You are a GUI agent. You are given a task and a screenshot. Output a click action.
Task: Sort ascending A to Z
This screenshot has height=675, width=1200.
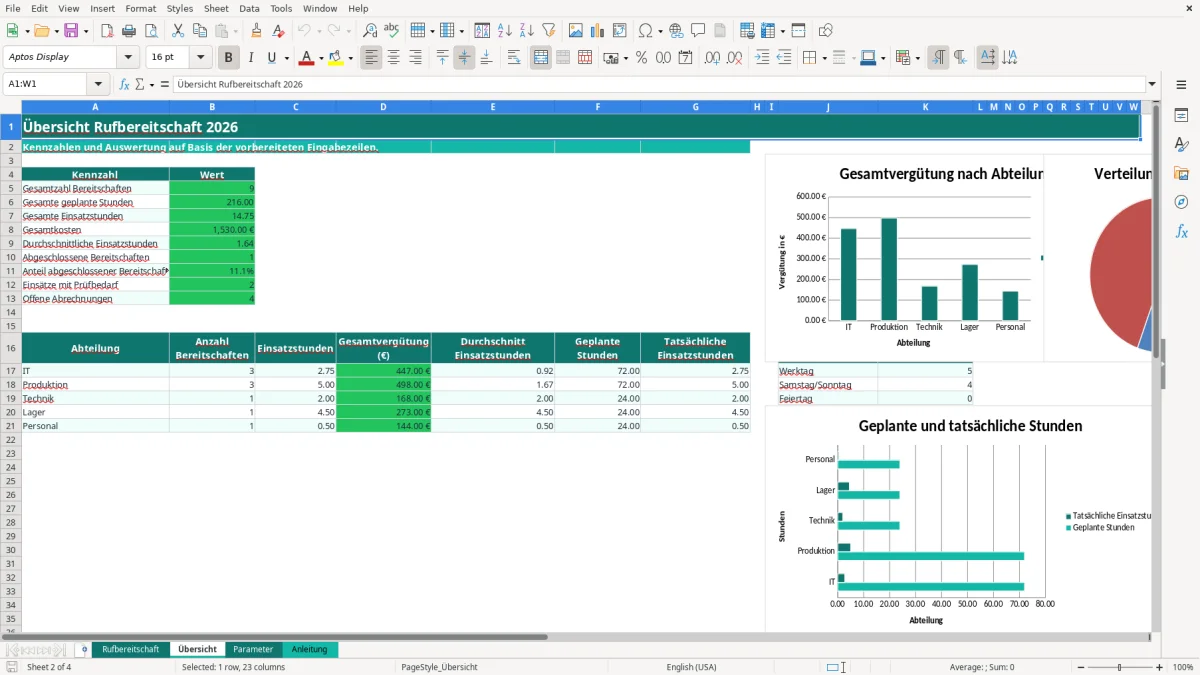(504, 31)
